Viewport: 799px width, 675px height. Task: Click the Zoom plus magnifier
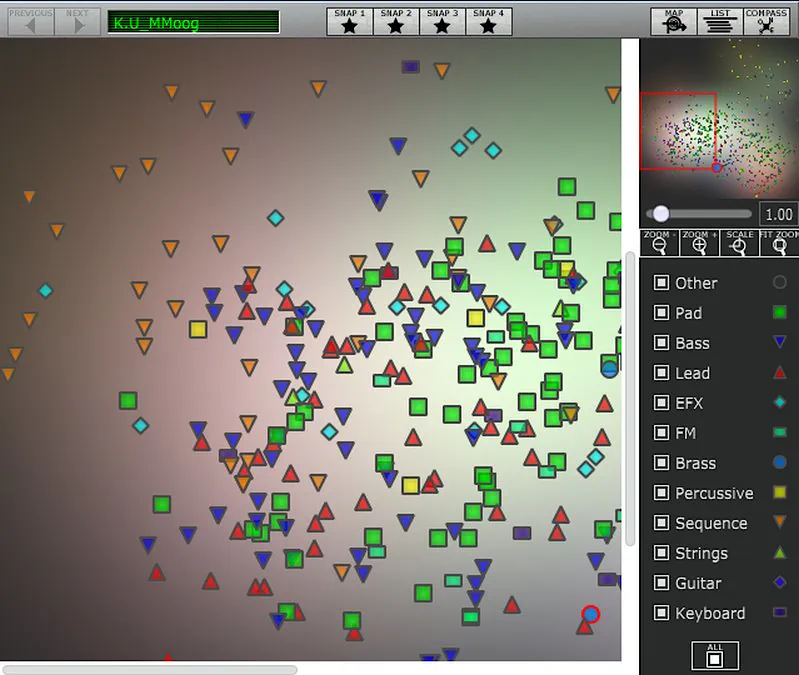(x=699, y=243)
